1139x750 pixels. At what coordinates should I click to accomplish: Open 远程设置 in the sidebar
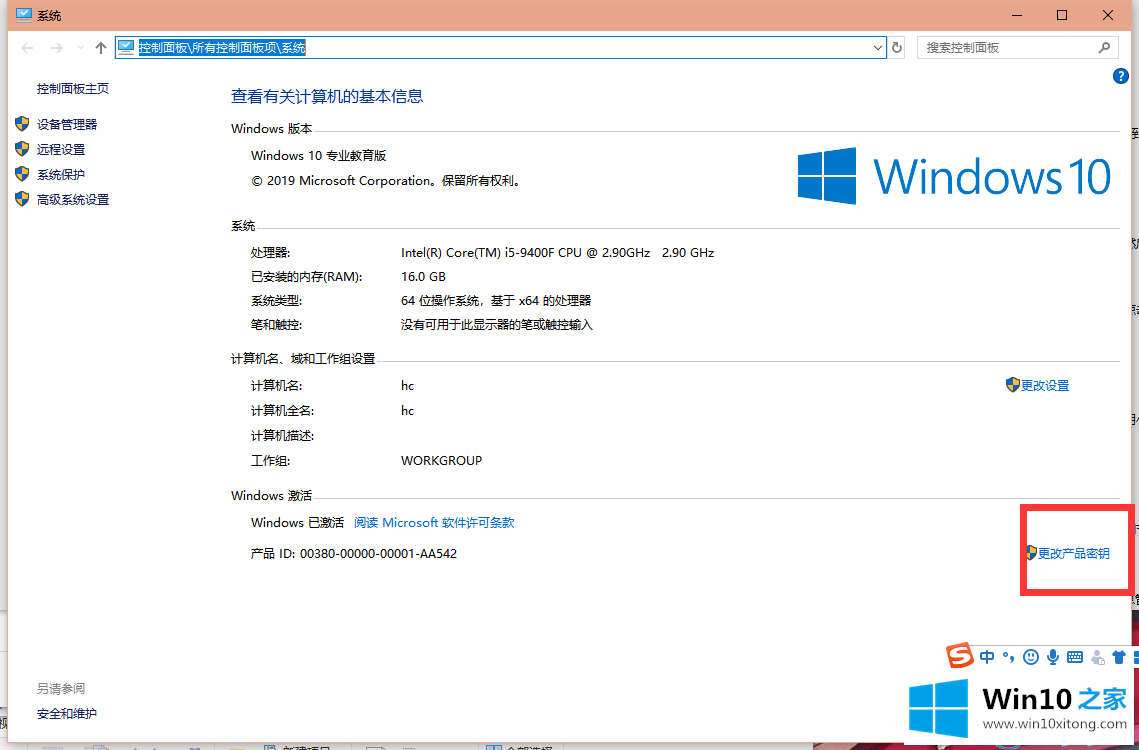61,149
